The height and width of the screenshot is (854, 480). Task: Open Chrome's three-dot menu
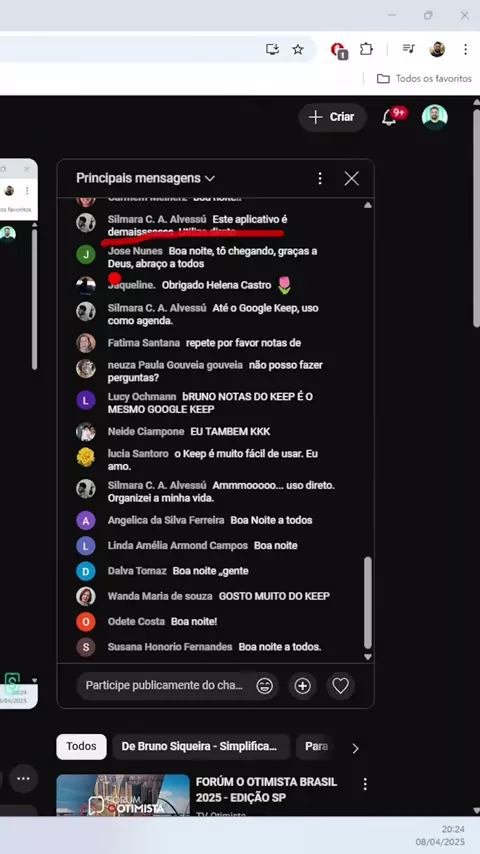(x=465, y=50)
